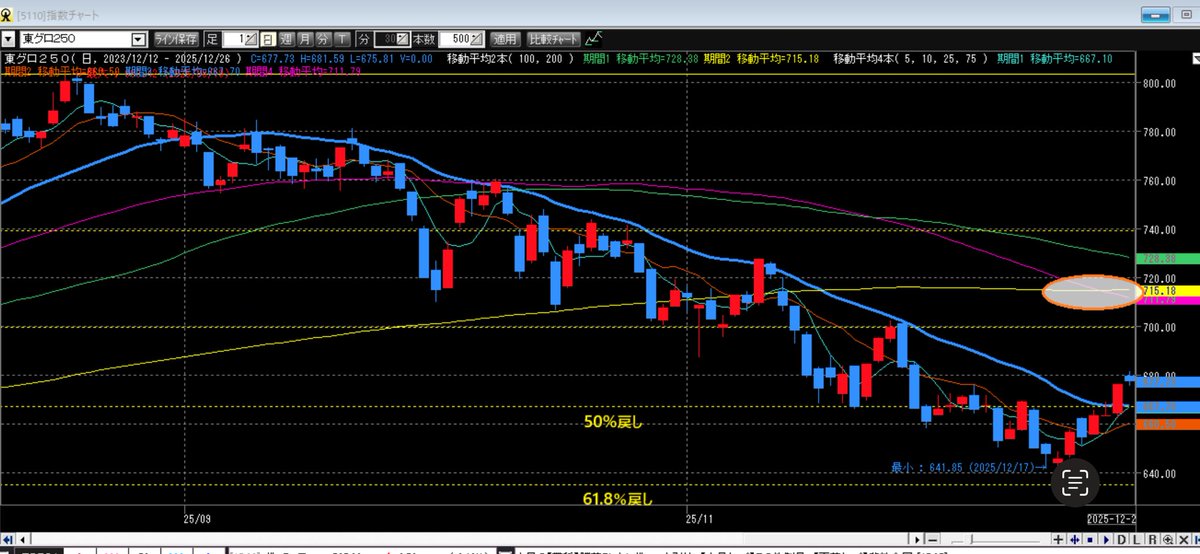
Task: Switch to the 週 weekly timeframe
Action: click(x=287, y=39)
